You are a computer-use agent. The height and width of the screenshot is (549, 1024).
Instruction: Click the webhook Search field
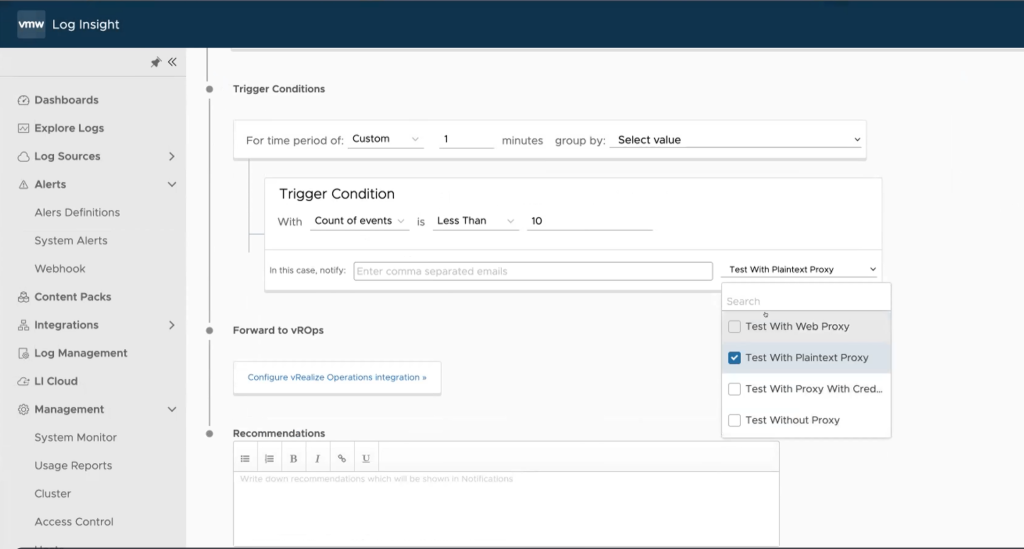[x=806, y=301]
